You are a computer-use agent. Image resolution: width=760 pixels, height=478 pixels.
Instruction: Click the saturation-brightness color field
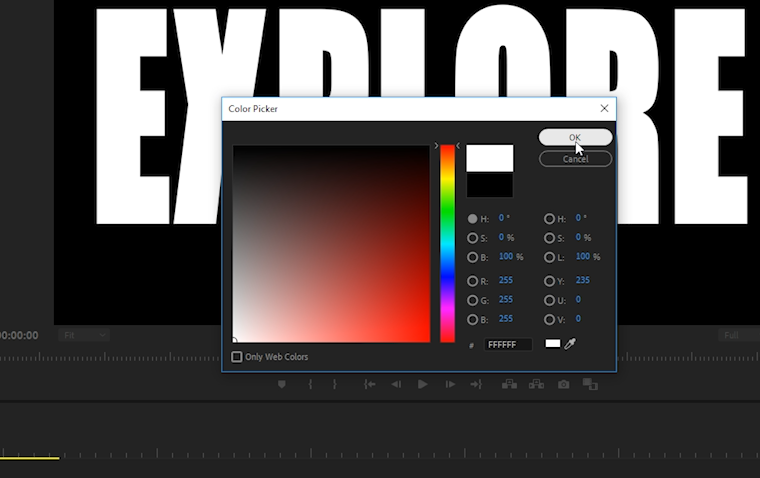(x=331, y=243)
